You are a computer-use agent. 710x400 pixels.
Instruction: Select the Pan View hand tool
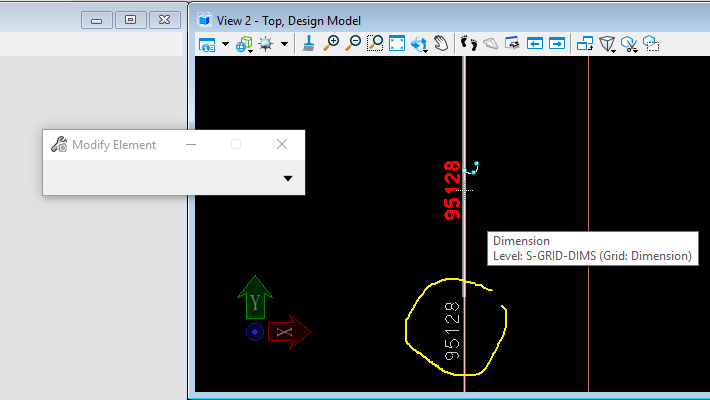[441, 43]
